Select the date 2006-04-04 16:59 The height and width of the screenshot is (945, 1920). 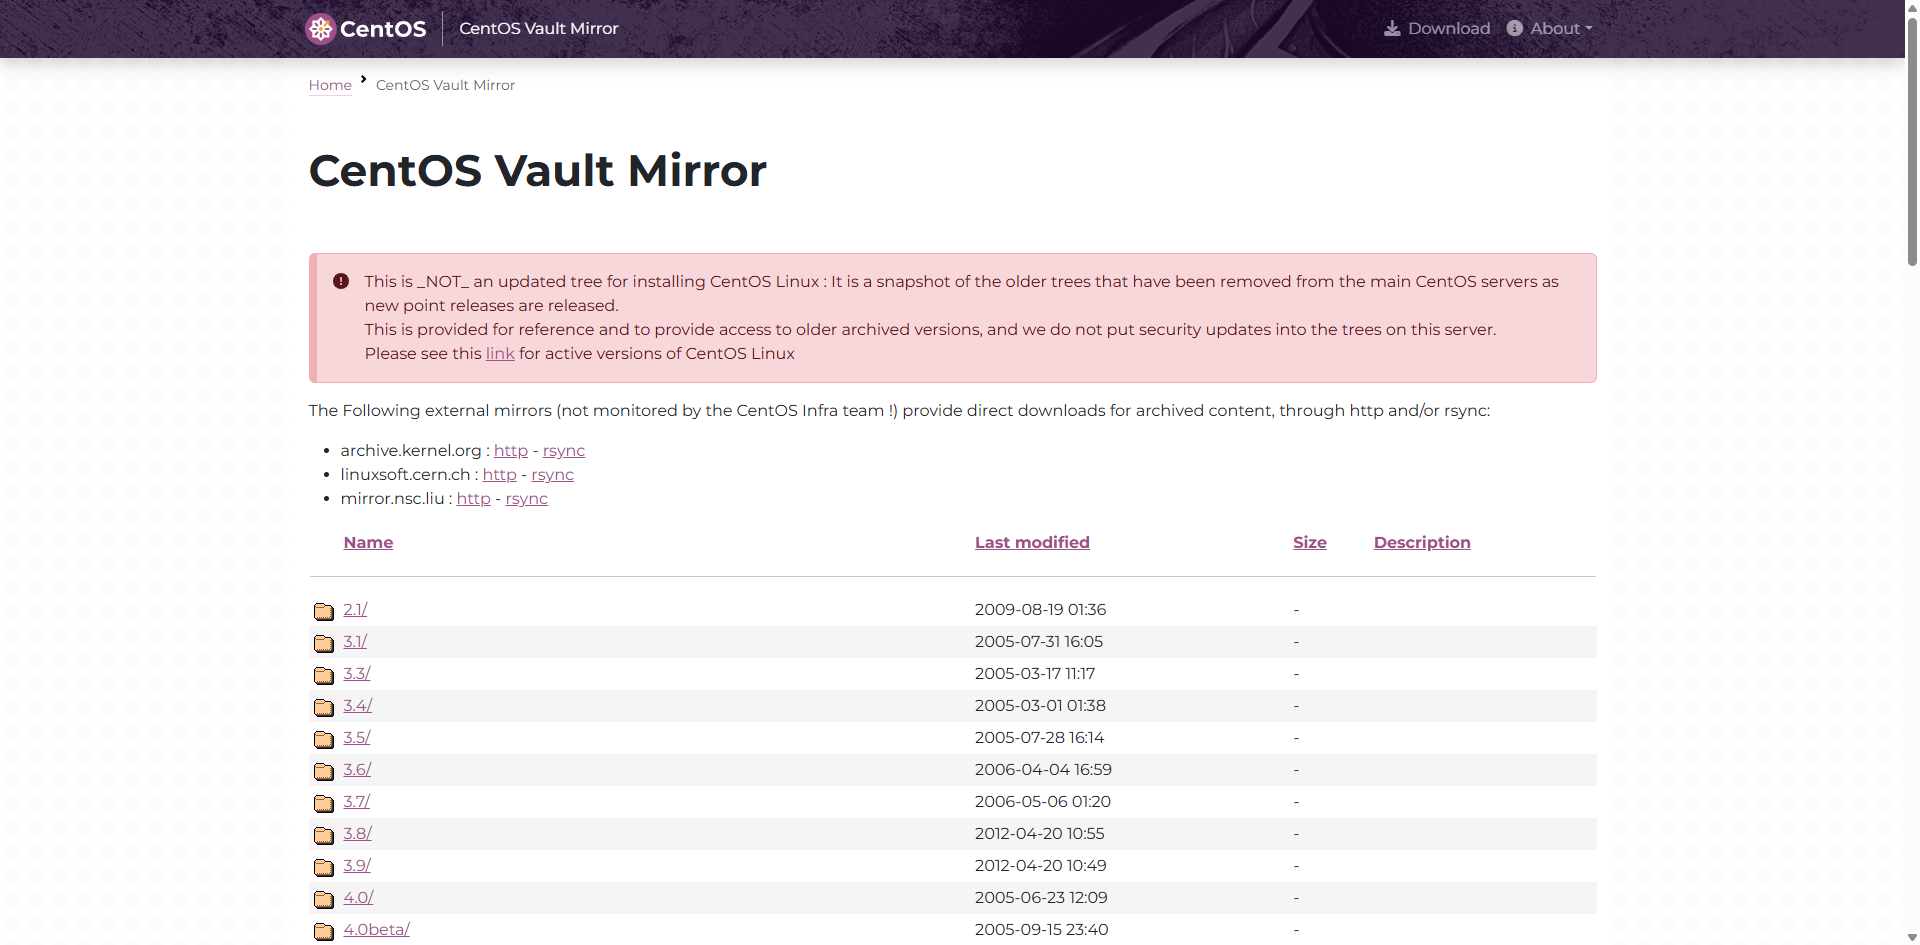point(1044,769)
